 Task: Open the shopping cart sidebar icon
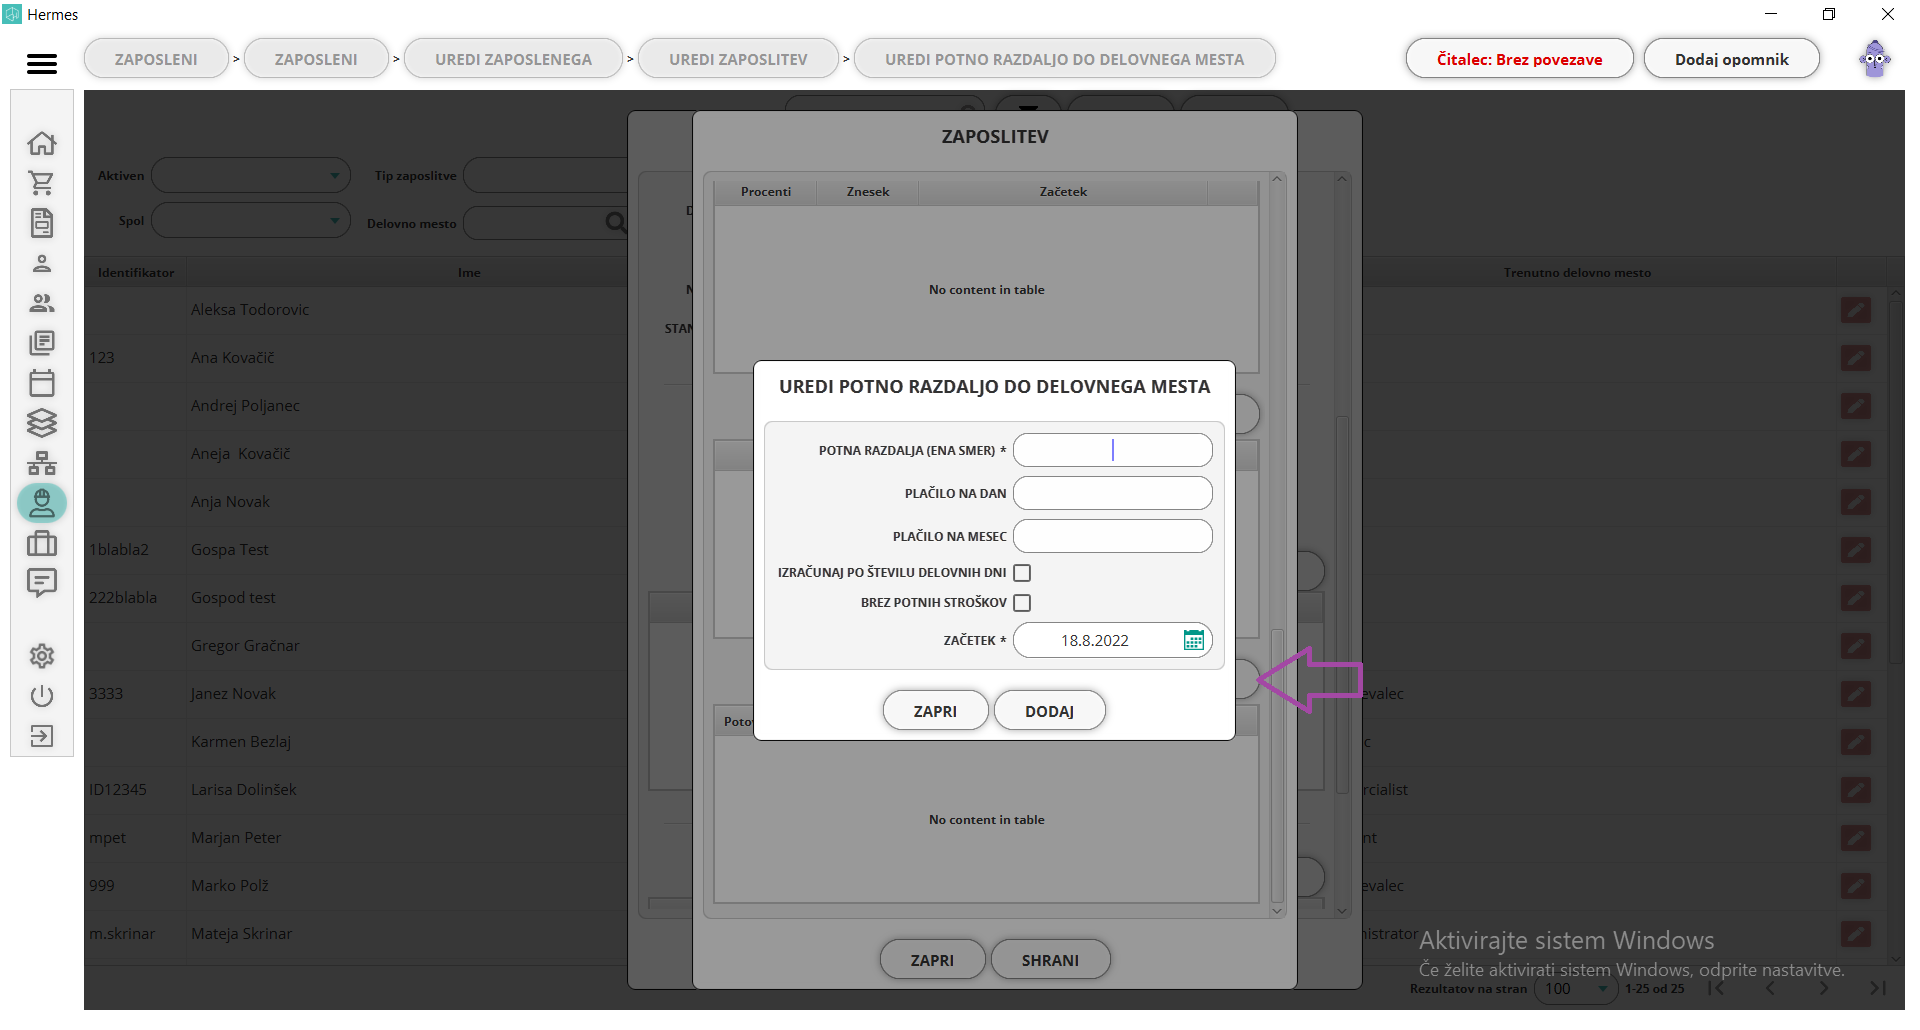(x=42, y=183)
